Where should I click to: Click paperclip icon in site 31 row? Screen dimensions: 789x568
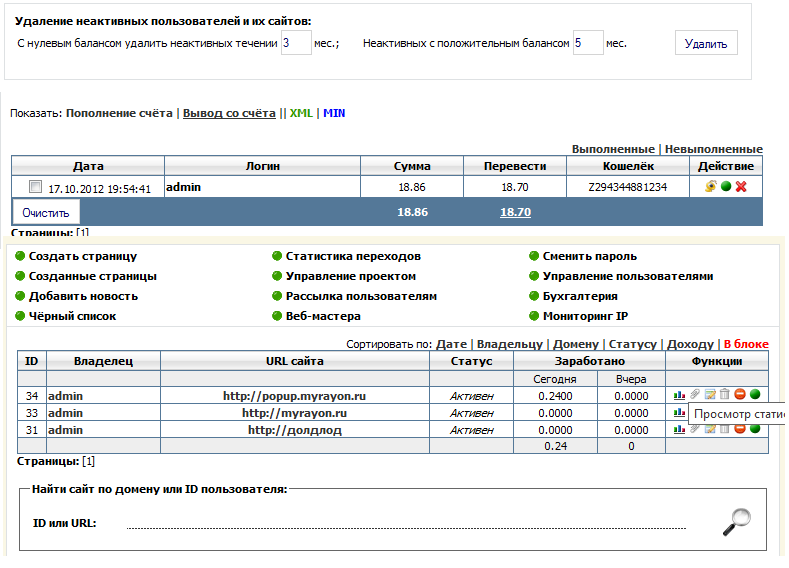pyautogui.click(x=695, y=429)
